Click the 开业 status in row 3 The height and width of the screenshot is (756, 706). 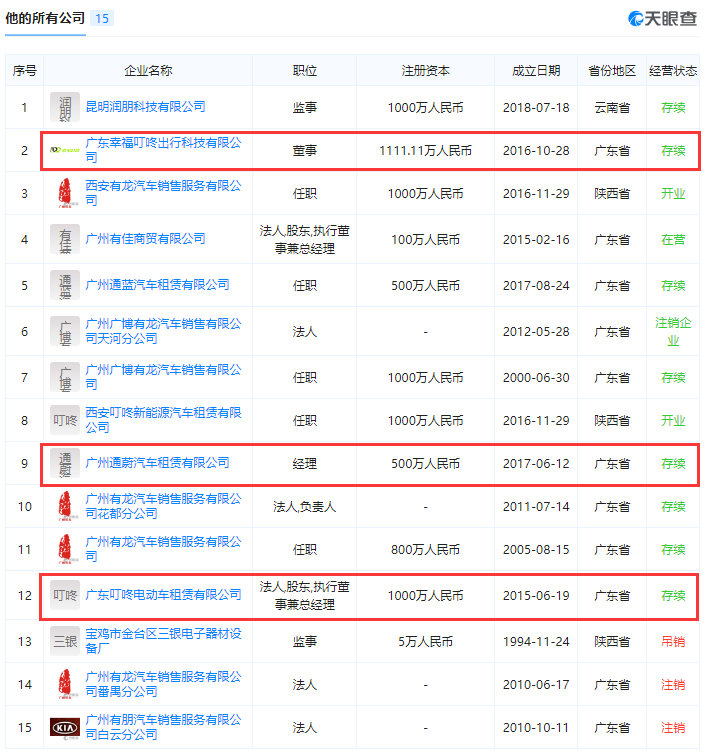coord(673,194)
